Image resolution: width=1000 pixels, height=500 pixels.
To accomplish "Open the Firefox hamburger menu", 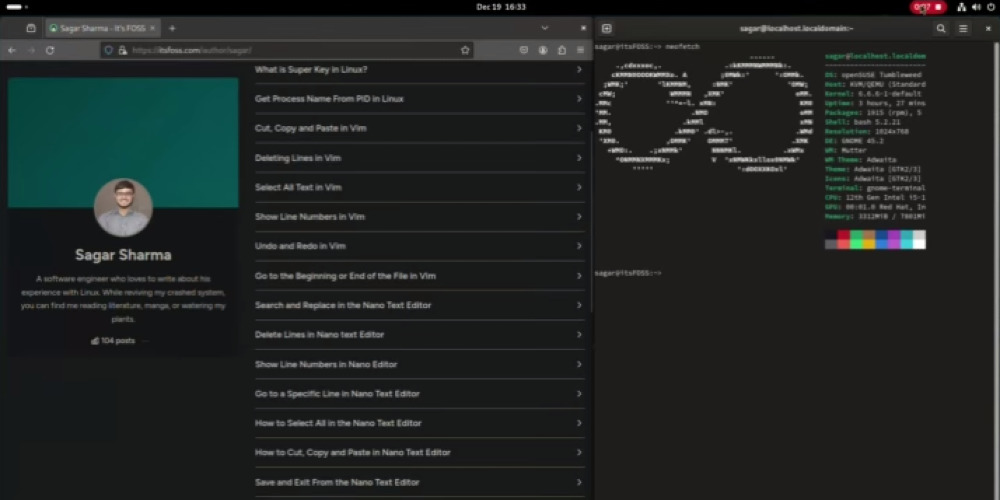I will (580, 50).
